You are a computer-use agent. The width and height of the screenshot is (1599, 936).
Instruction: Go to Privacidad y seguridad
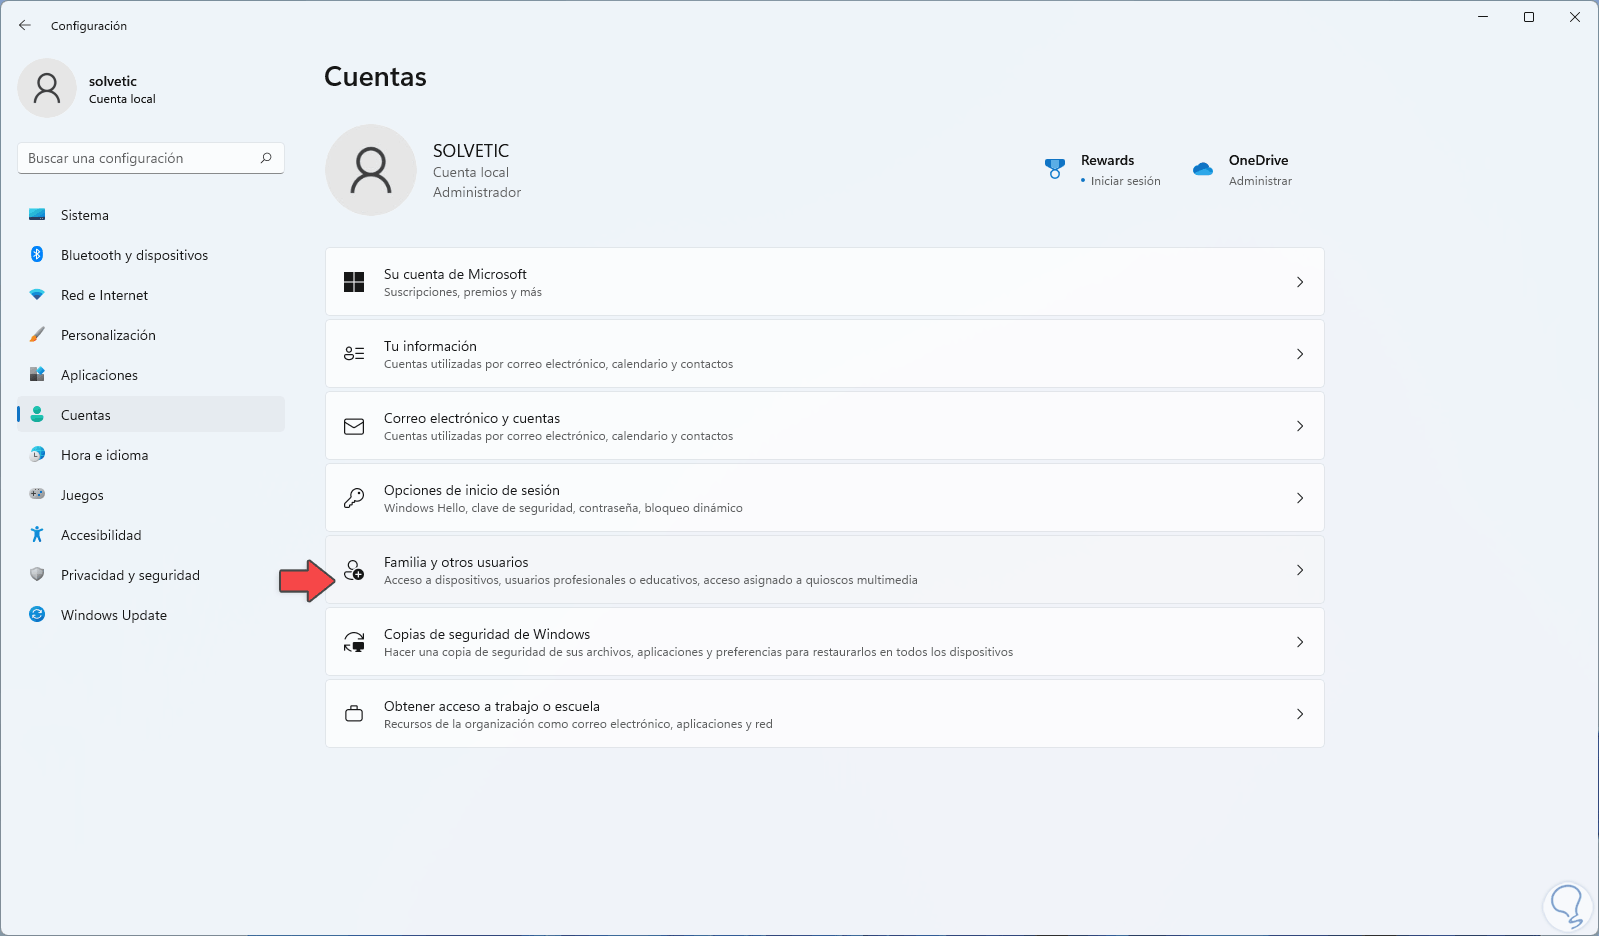pos(130,575)
